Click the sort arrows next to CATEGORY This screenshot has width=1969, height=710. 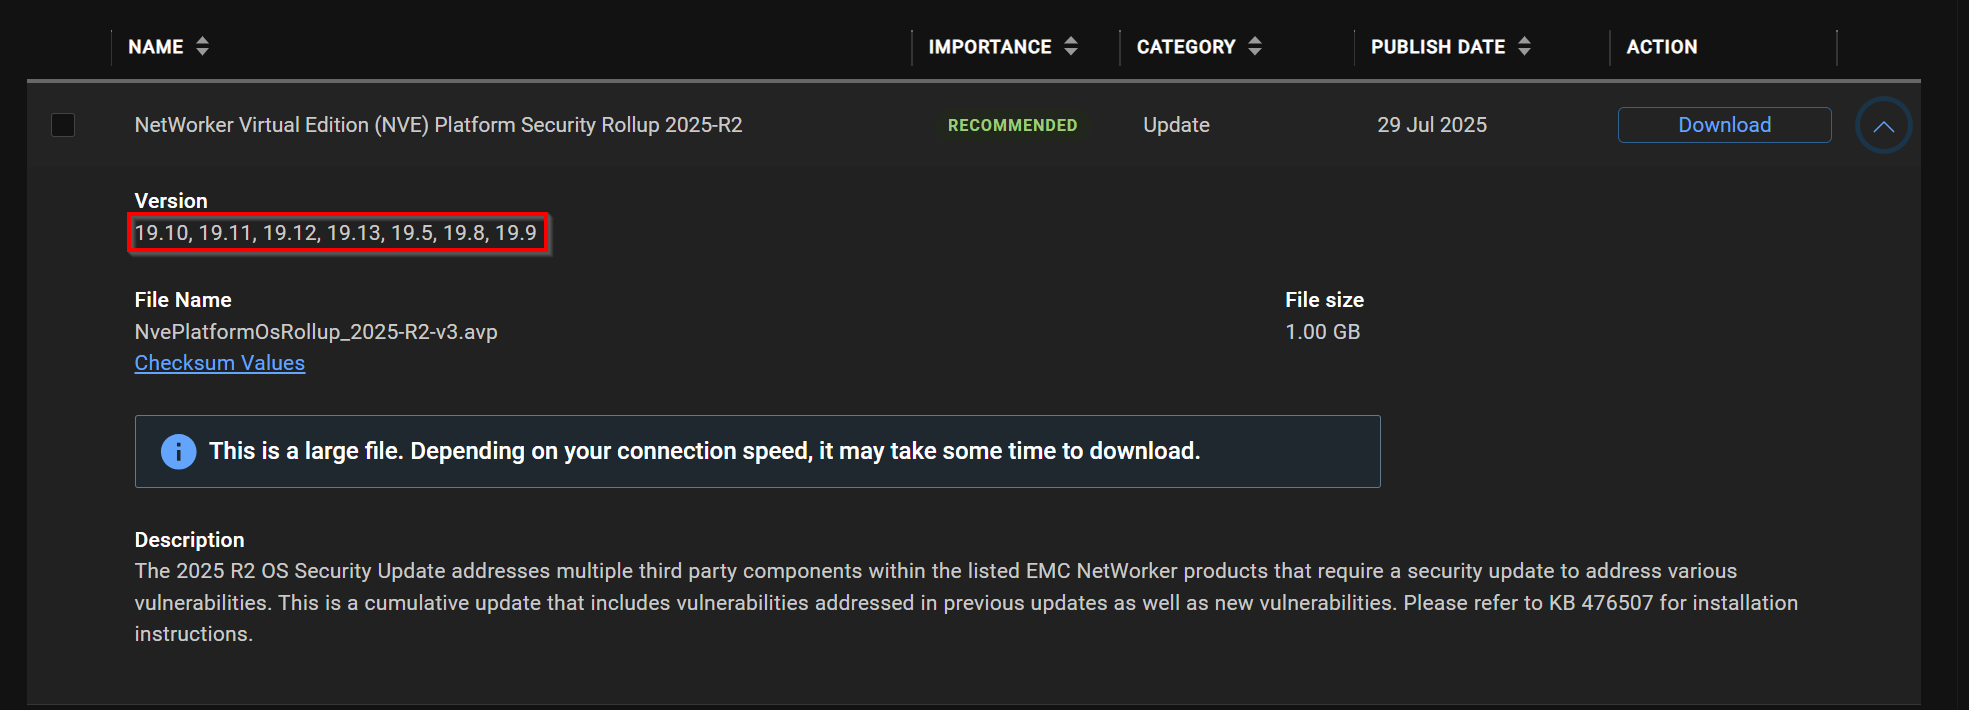[x=1256, y=46]
